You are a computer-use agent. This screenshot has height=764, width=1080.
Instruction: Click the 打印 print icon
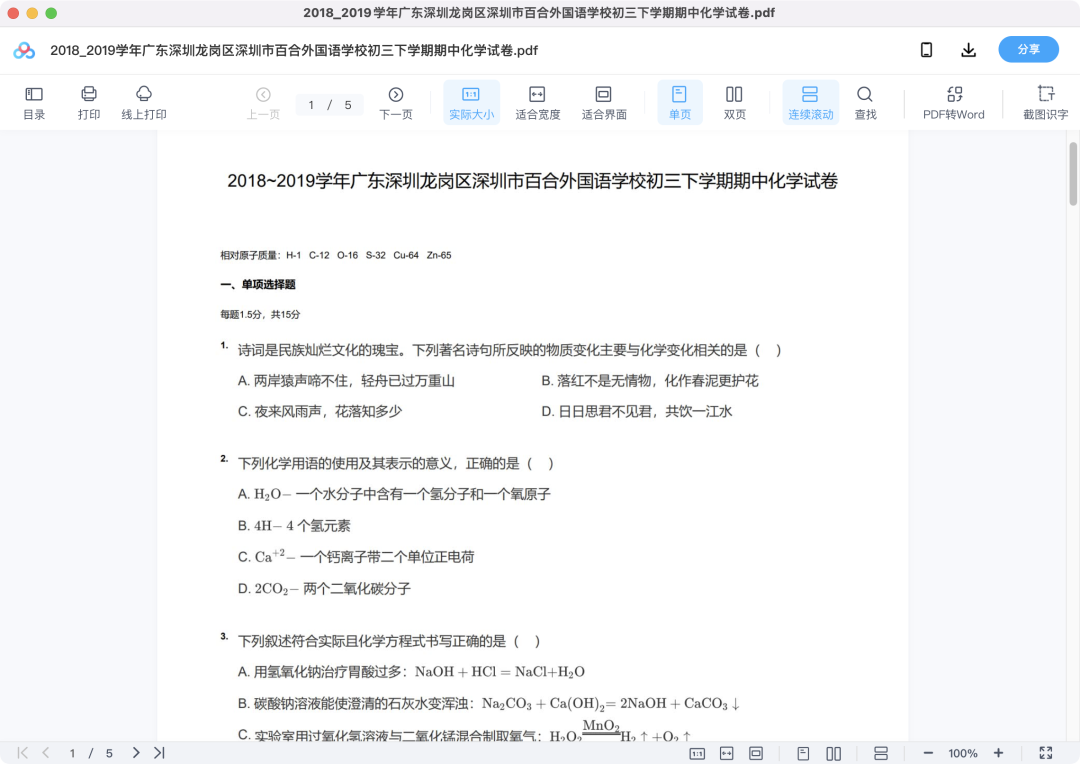[x=89, y=103]
